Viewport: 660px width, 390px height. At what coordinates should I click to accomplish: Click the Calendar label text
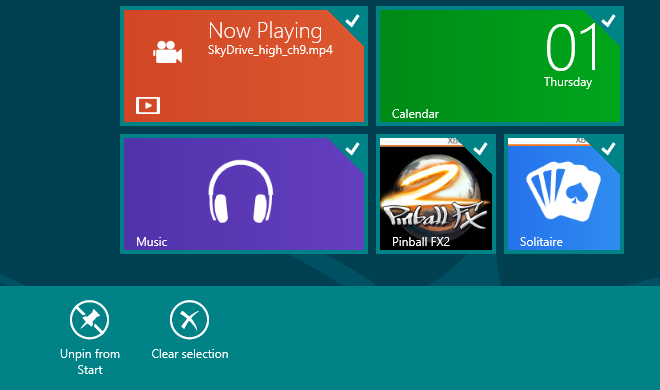tap(415, 114)
